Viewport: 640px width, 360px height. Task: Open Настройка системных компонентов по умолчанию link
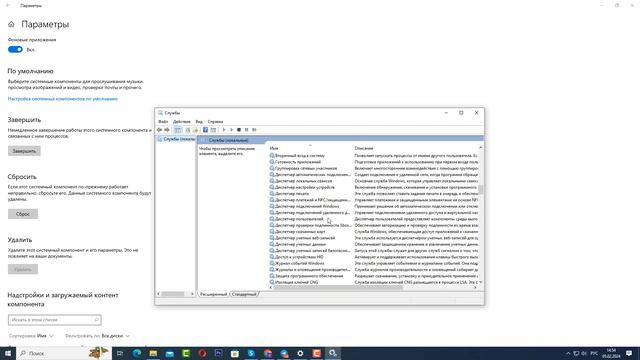pos(63,99)
